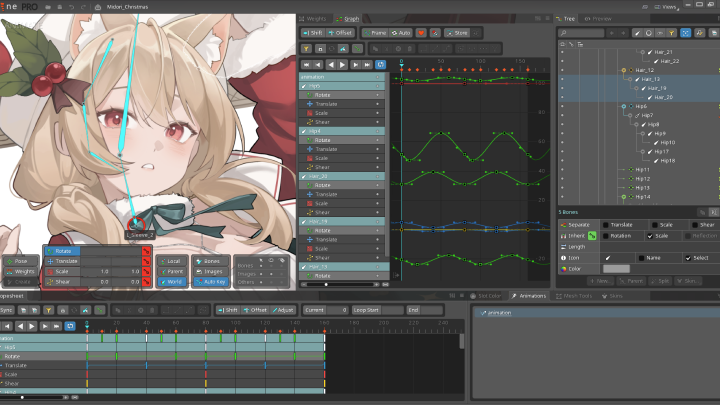
Task: Select the World axis button
Action: click(x=172, y=282)
